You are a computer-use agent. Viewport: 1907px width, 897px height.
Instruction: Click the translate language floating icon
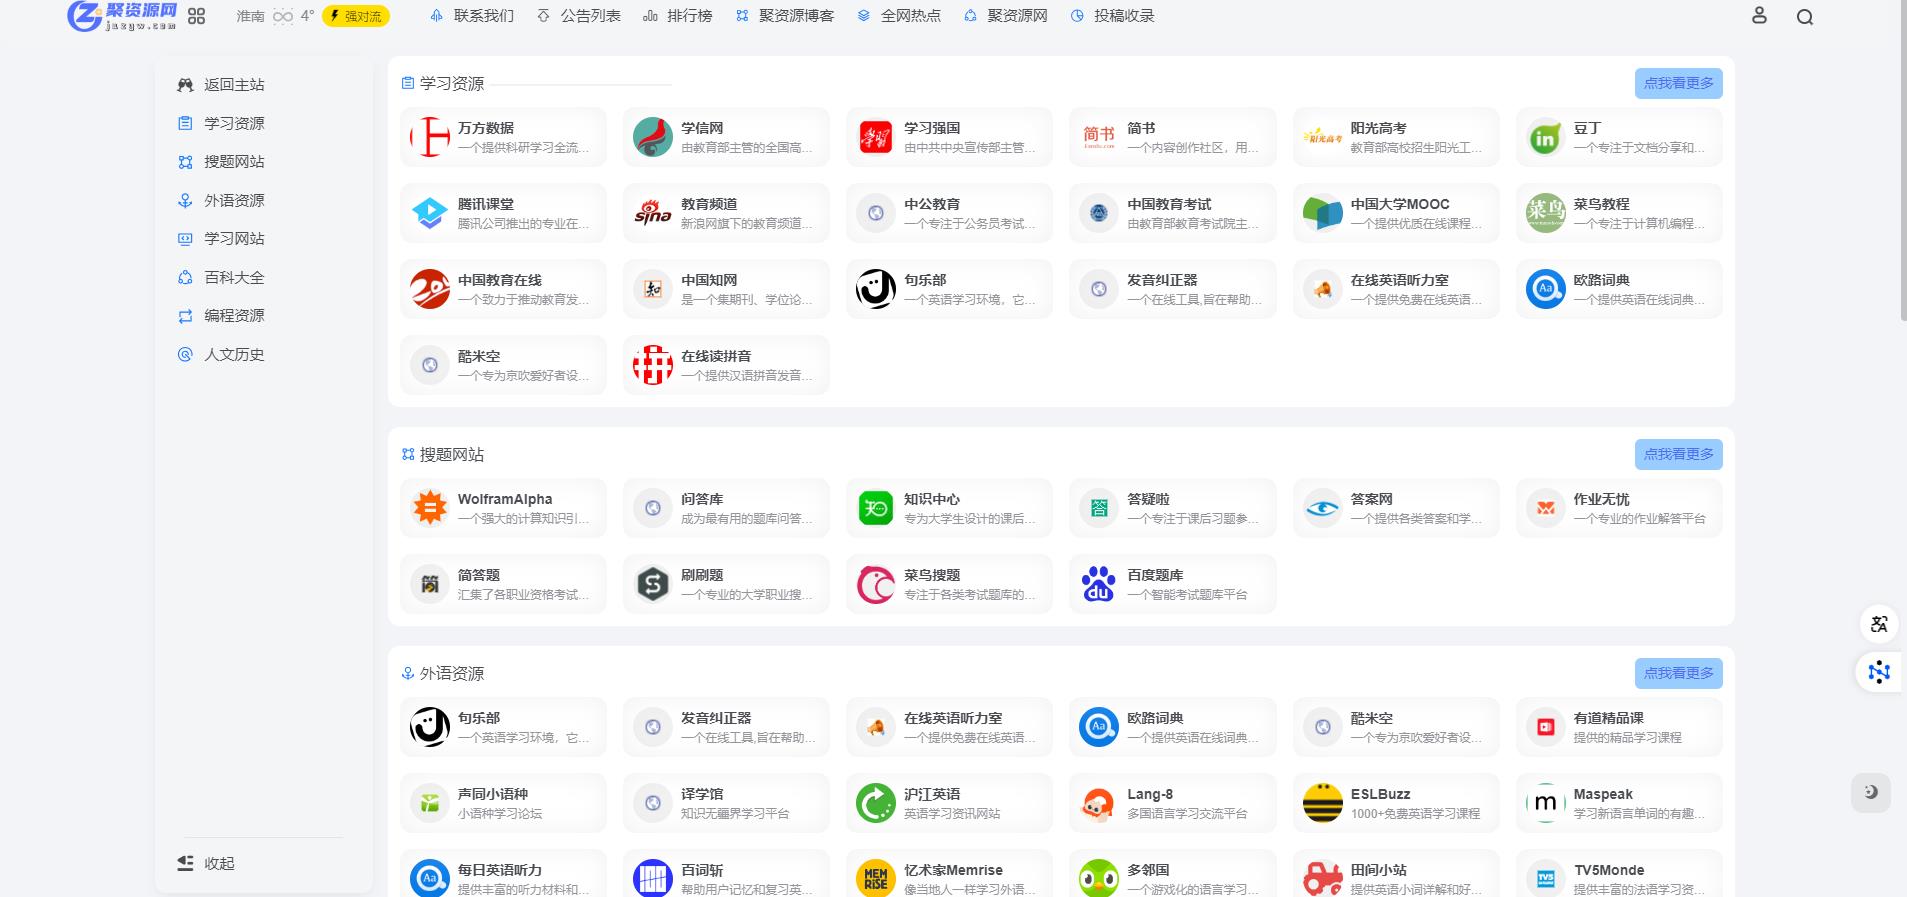[1879, 624]
